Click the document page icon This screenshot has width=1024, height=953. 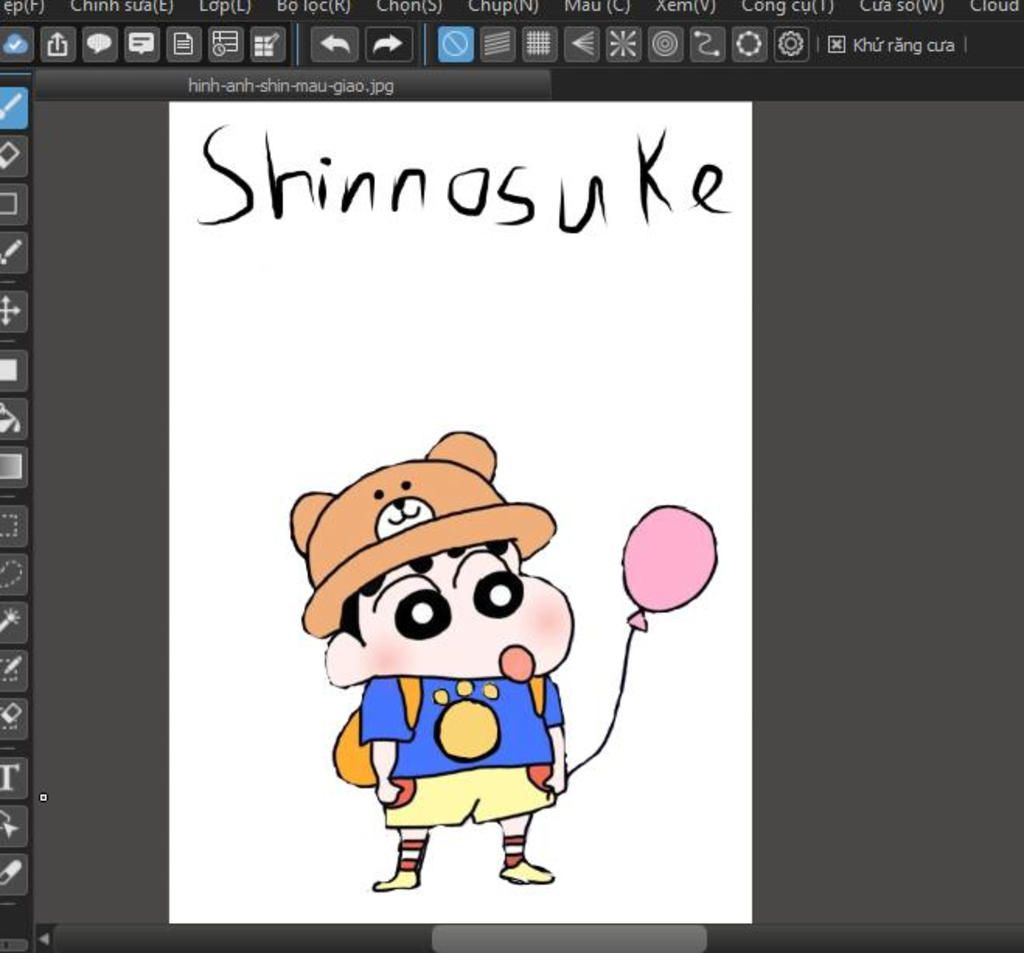point(184,44)
